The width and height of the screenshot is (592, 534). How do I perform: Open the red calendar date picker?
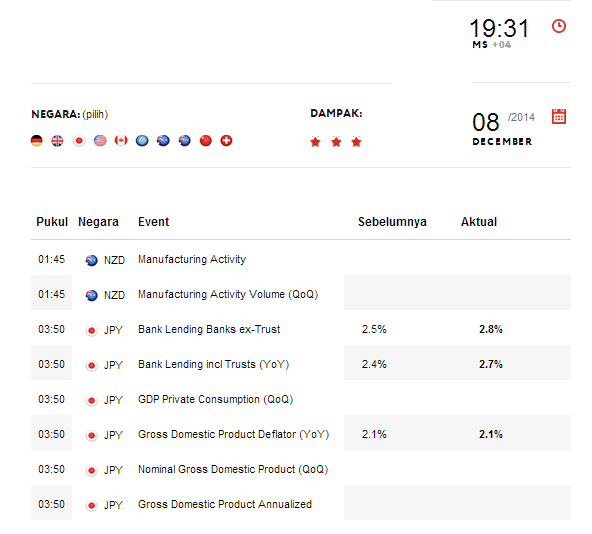tap(559, 116)
